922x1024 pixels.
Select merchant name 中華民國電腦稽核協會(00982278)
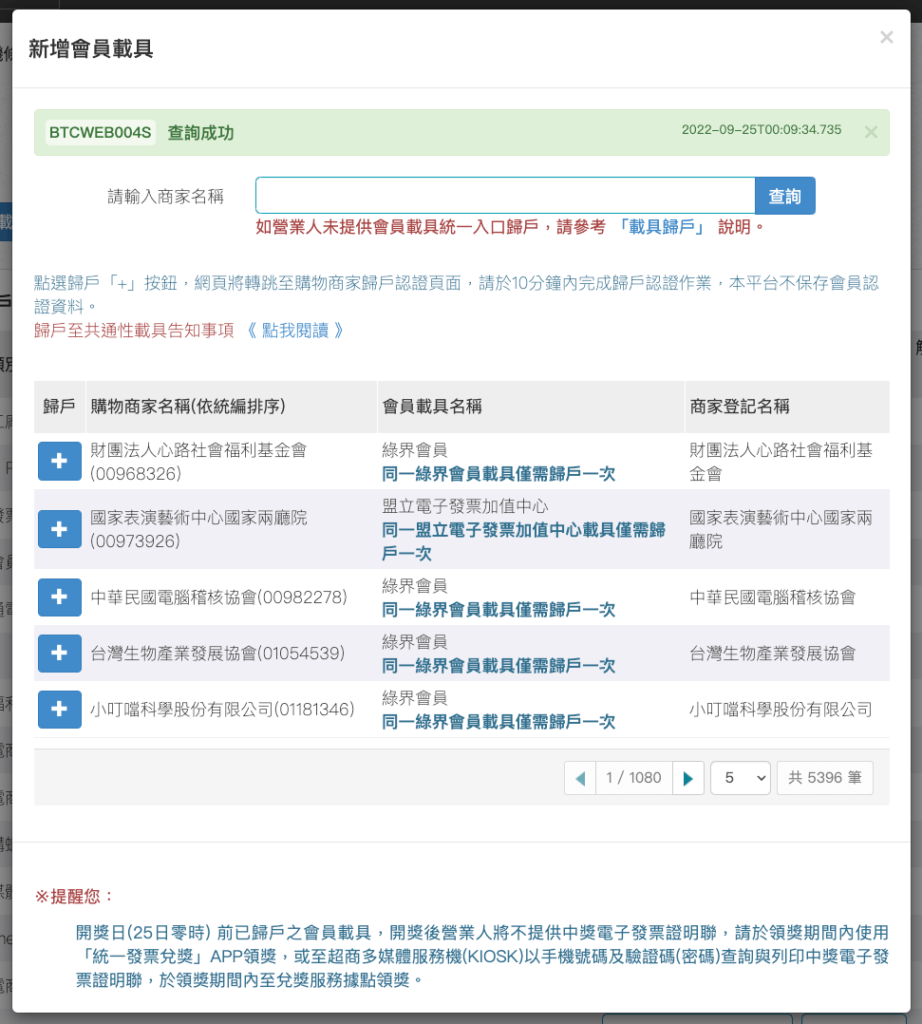219,597
